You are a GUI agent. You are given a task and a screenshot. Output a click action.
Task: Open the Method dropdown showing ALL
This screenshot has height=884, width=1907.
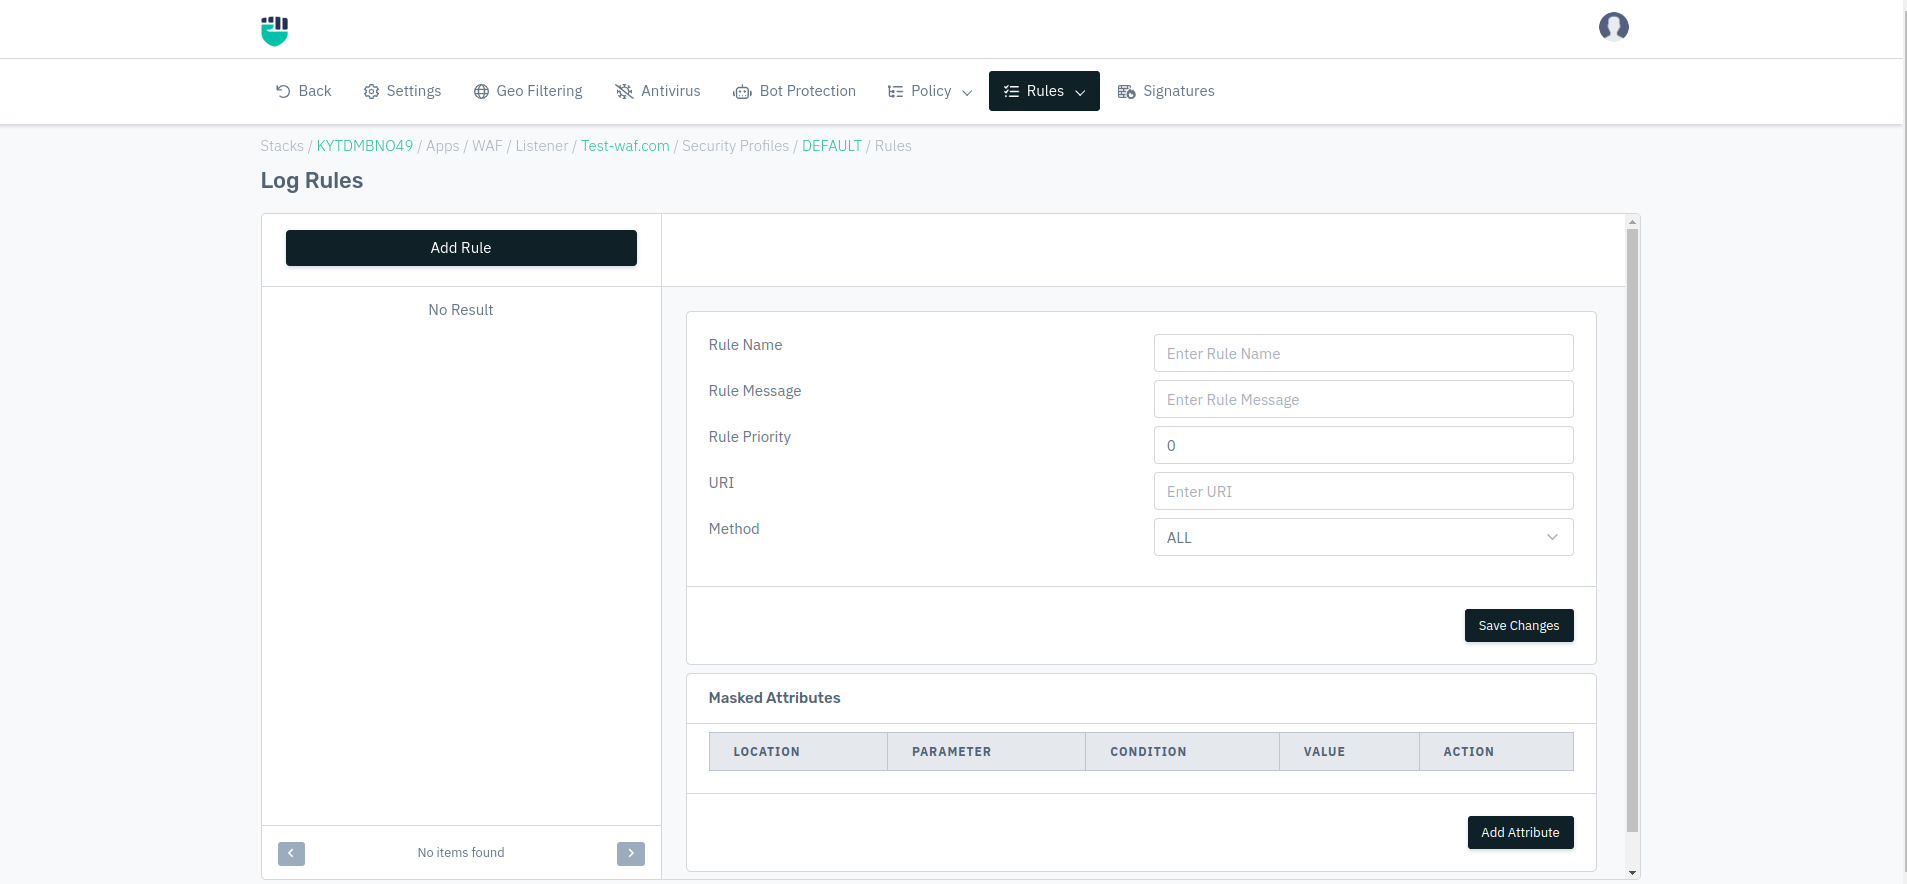pos(1363,537)
